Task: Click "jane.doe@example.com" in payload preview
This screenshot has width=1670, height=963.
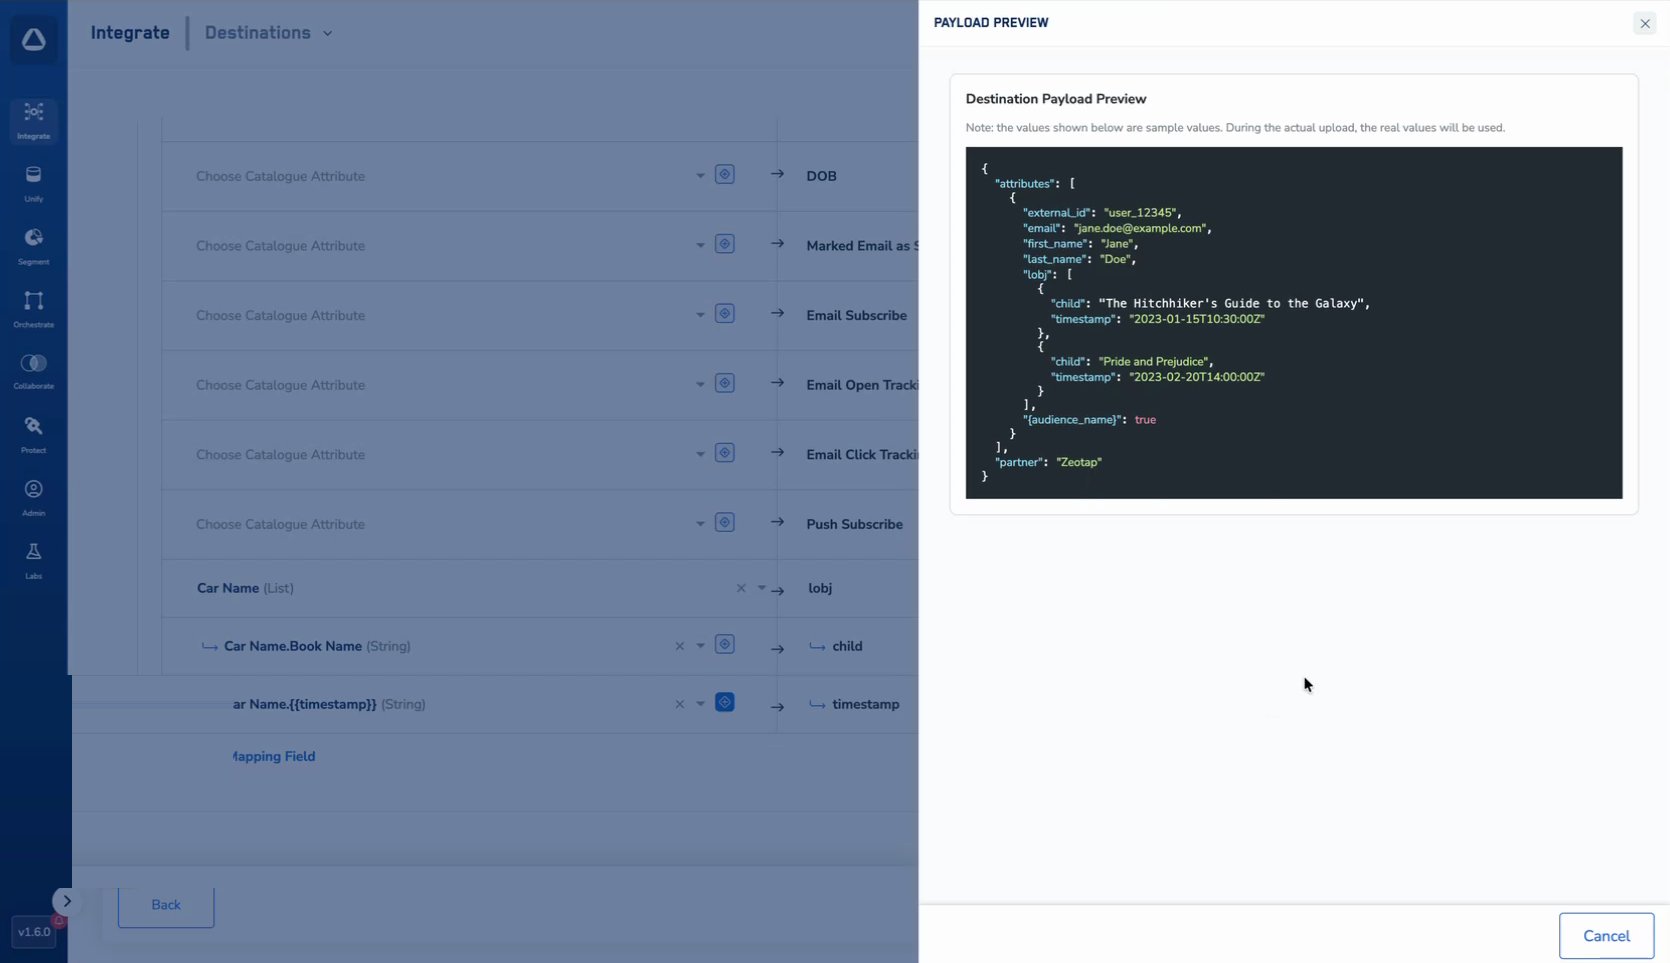Action: click(x=1140, y=228)
